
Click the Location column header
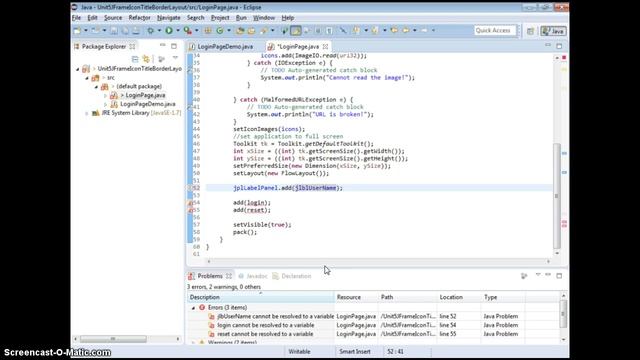coord(459,297)
